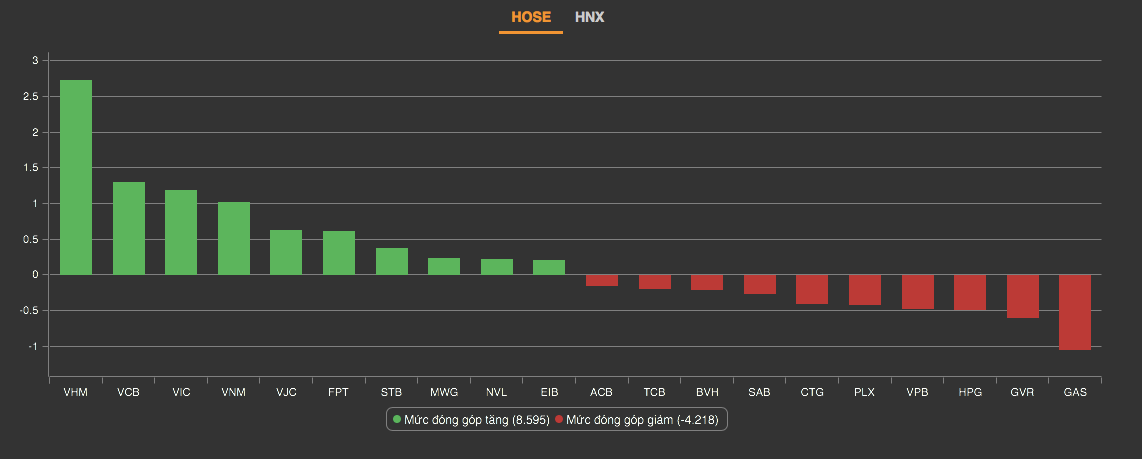The image size is (1142, 459).
Task: Select the red ACB bar
Action: 602,280
